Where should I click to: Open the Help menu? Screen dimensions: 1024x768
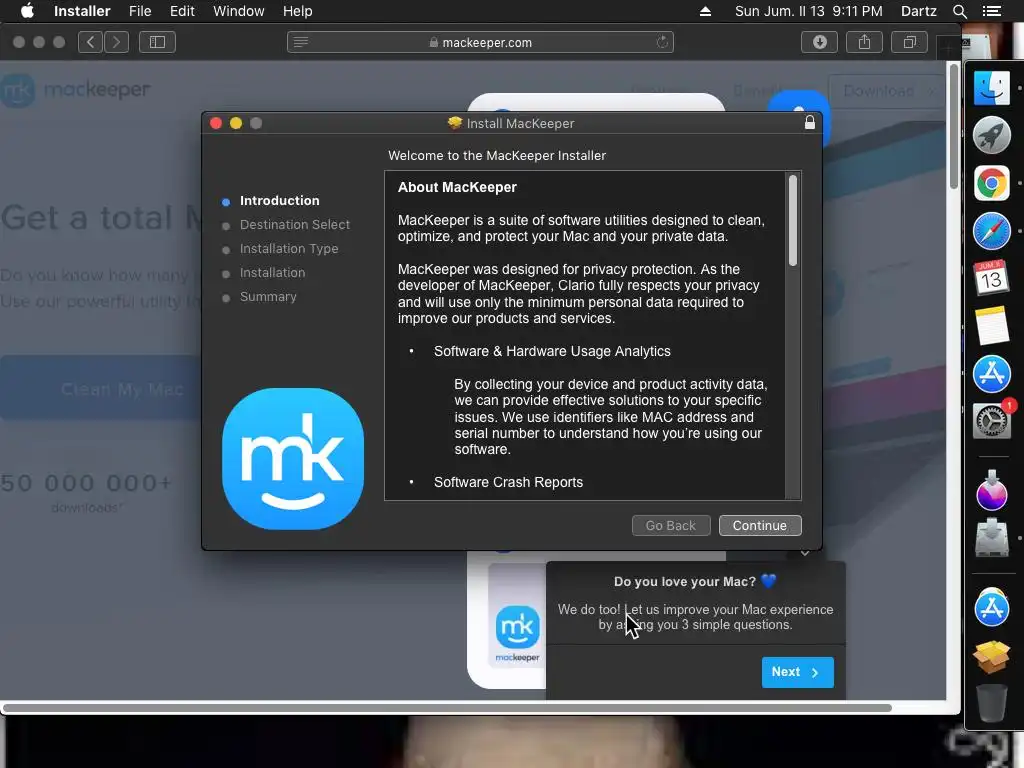(297, 11)
